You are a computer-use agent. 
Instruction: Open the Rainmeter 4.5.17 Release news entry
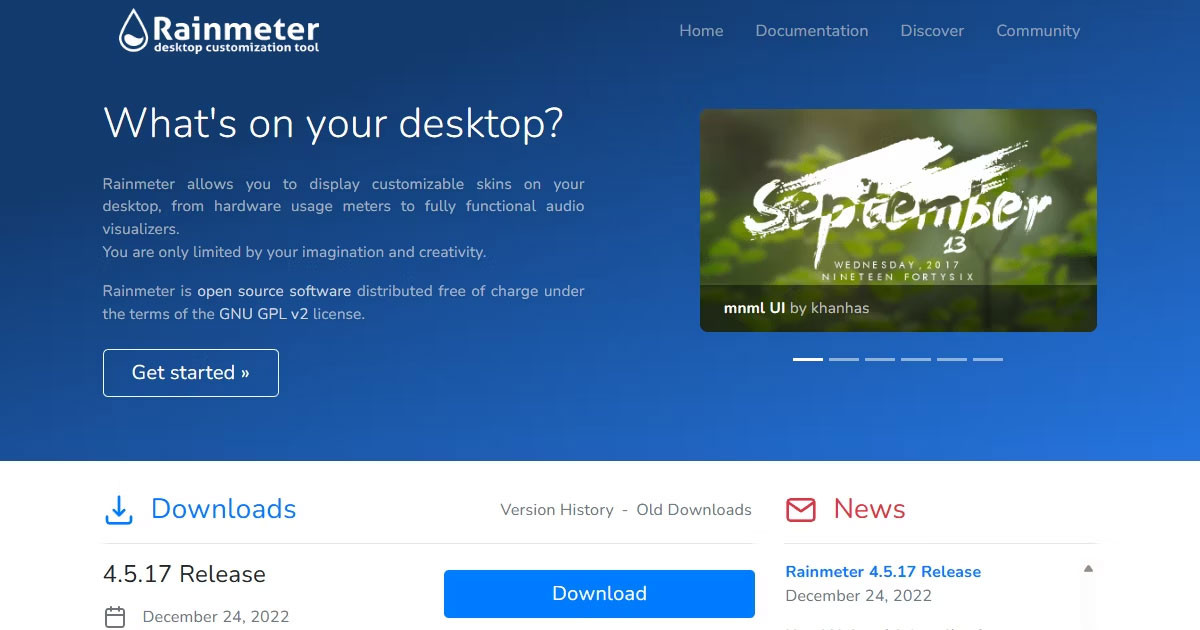pos(882,571)
